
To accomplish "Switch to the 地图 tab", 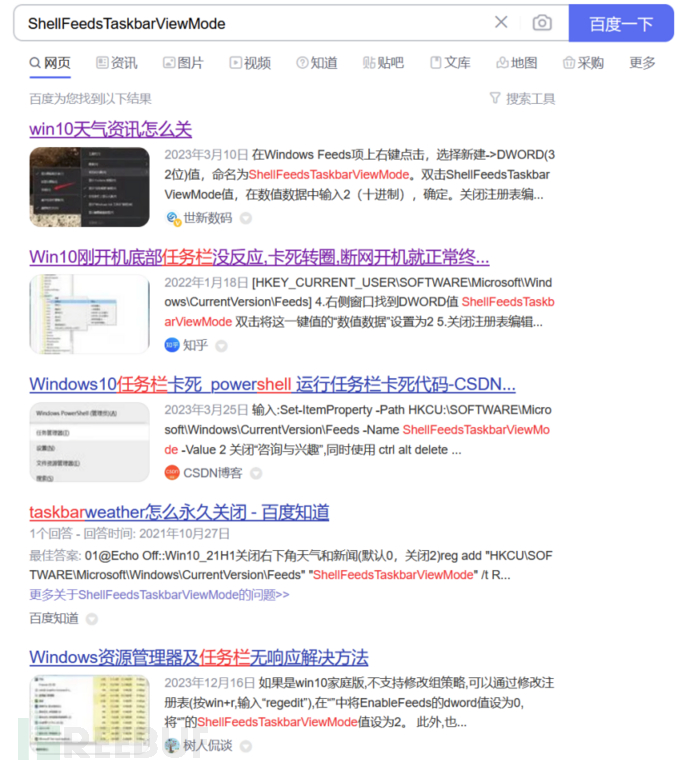I will pyautogui.click(x=516, y=63).
